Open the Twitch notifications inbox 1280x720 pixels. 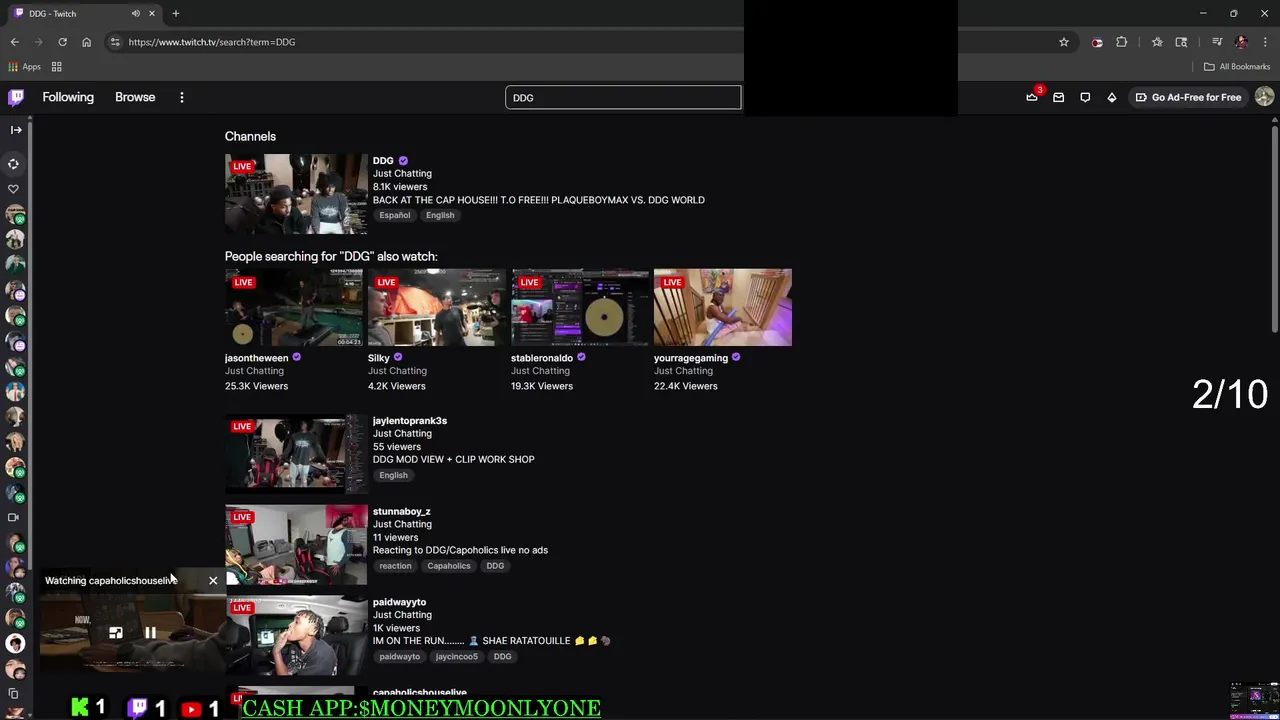1058,97
